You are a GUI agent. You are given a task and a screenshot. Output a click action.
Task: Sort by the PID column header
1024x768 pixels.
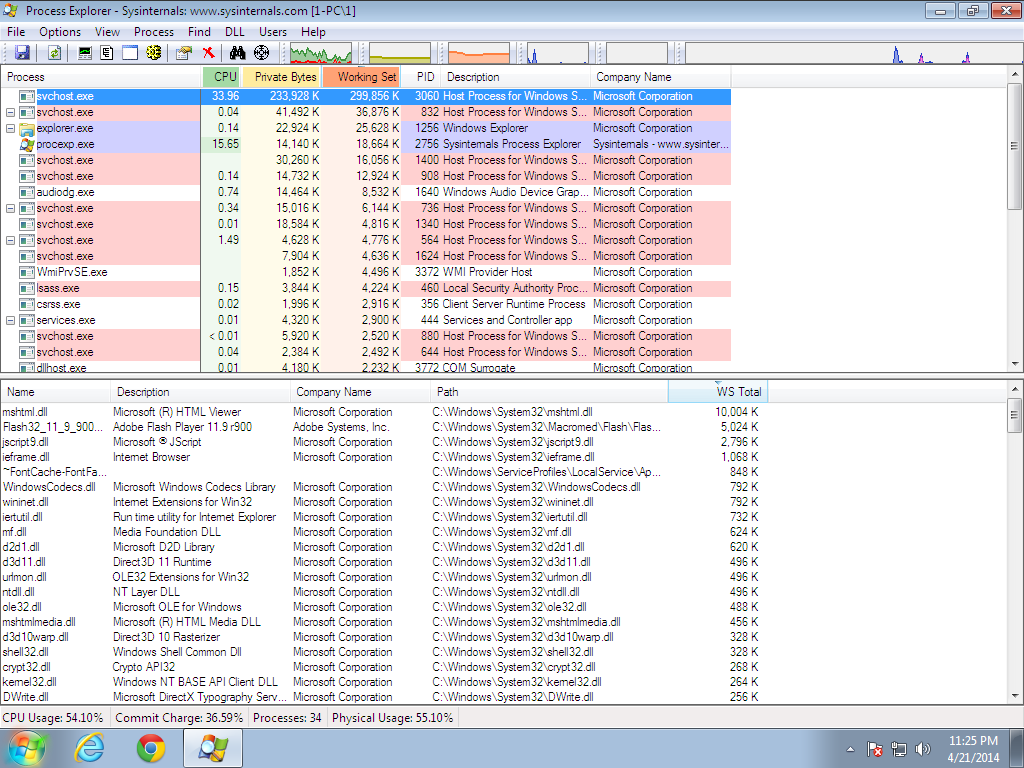pyautogui.click(x=421, y=77)
